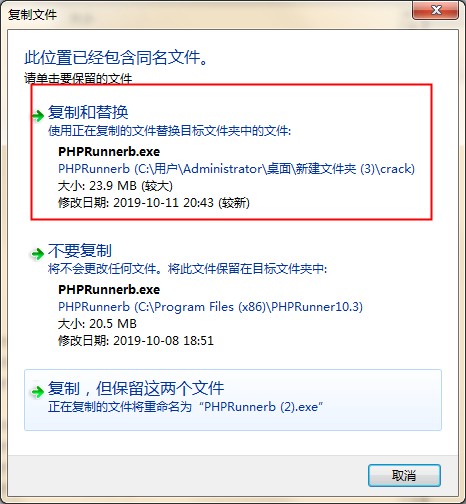Click the 2019-10-11 20:43 modified date line
The image size is (466, 504).
154,202
